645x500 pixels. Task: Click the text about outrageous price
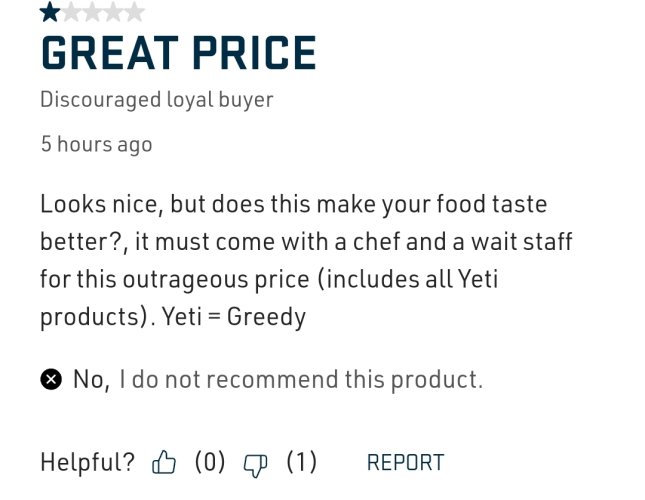pos(269,280)
